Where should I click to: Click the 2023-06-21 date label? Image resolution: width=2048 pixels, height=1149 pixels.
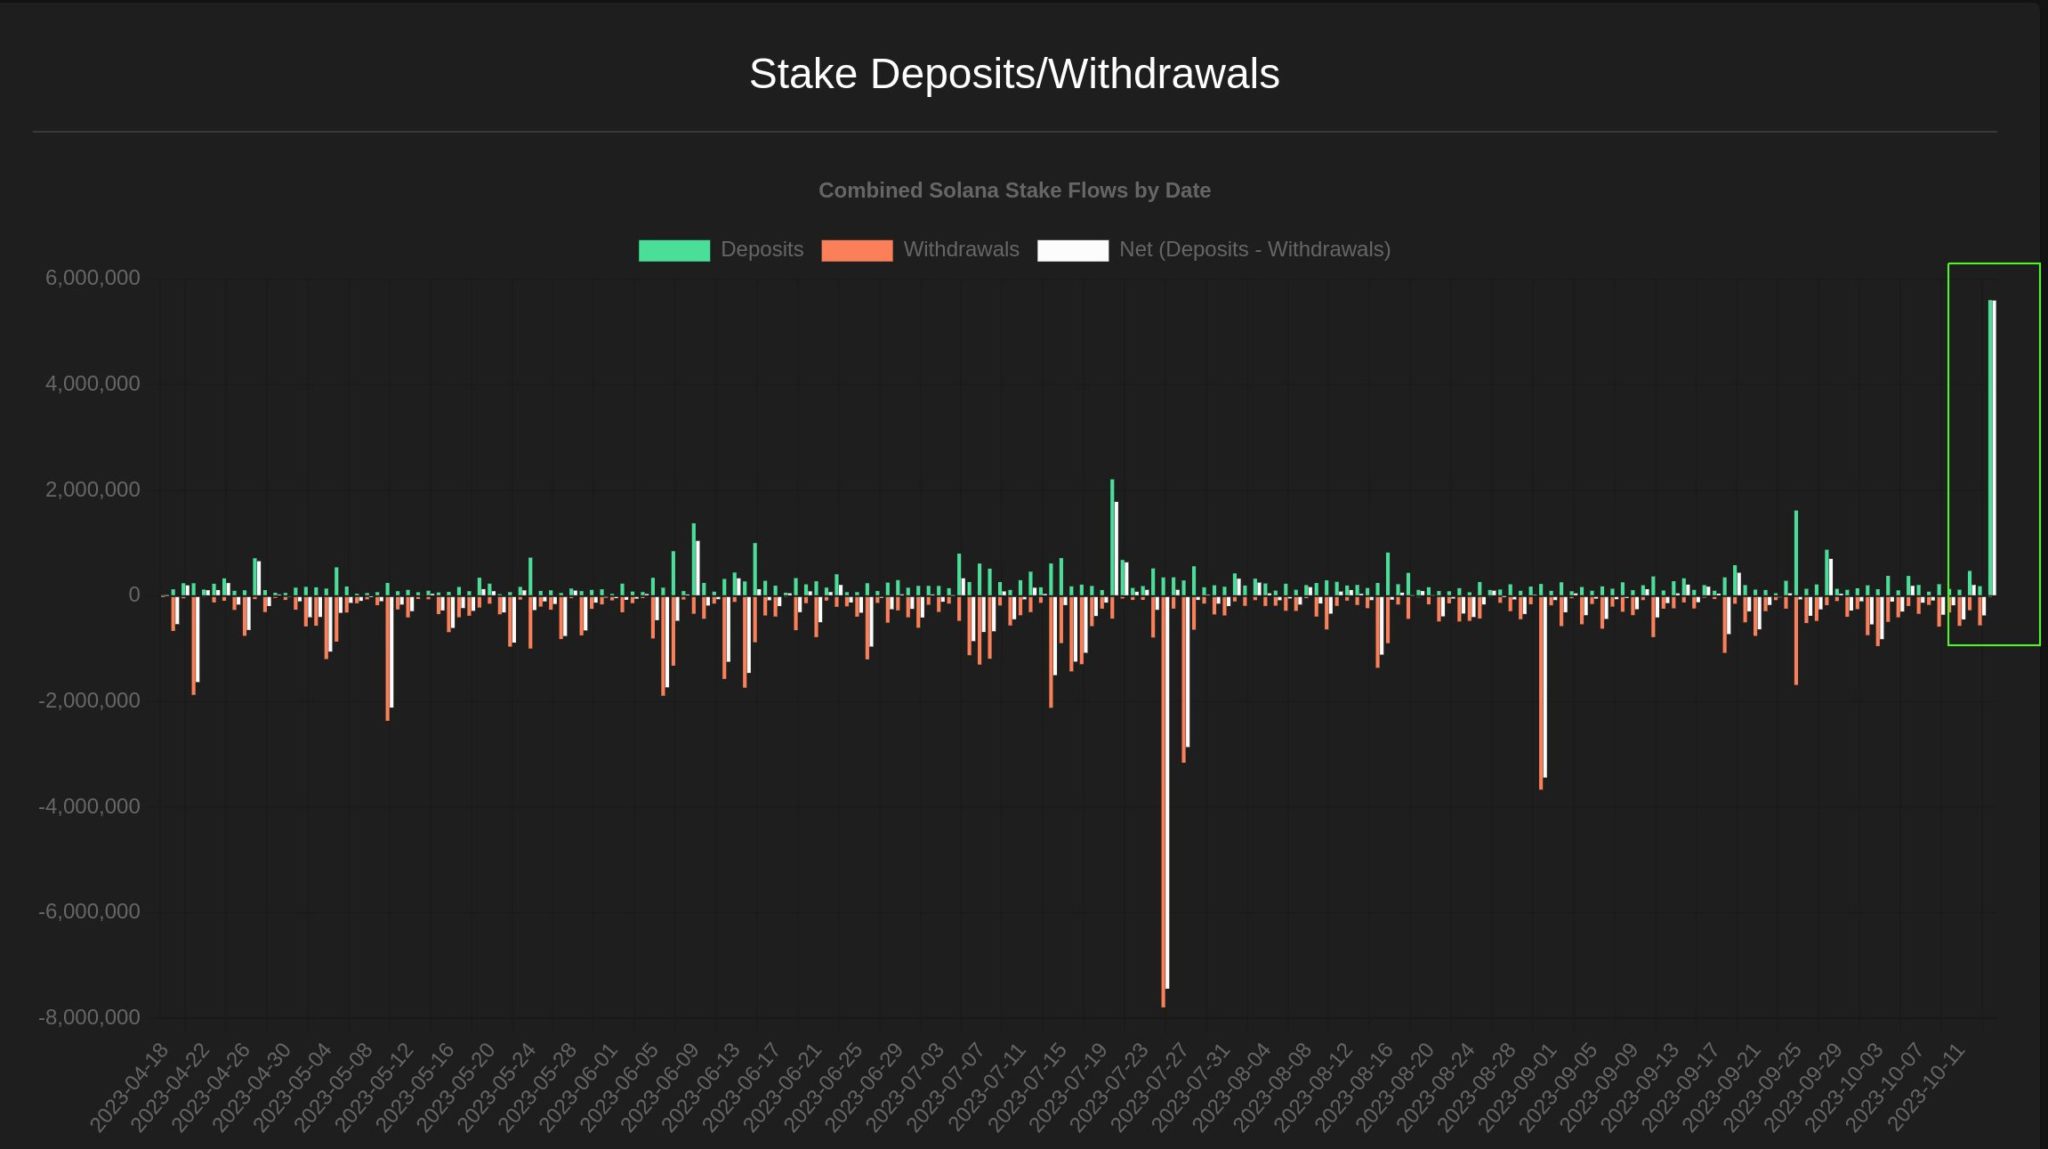click(x=784, y=1087)
